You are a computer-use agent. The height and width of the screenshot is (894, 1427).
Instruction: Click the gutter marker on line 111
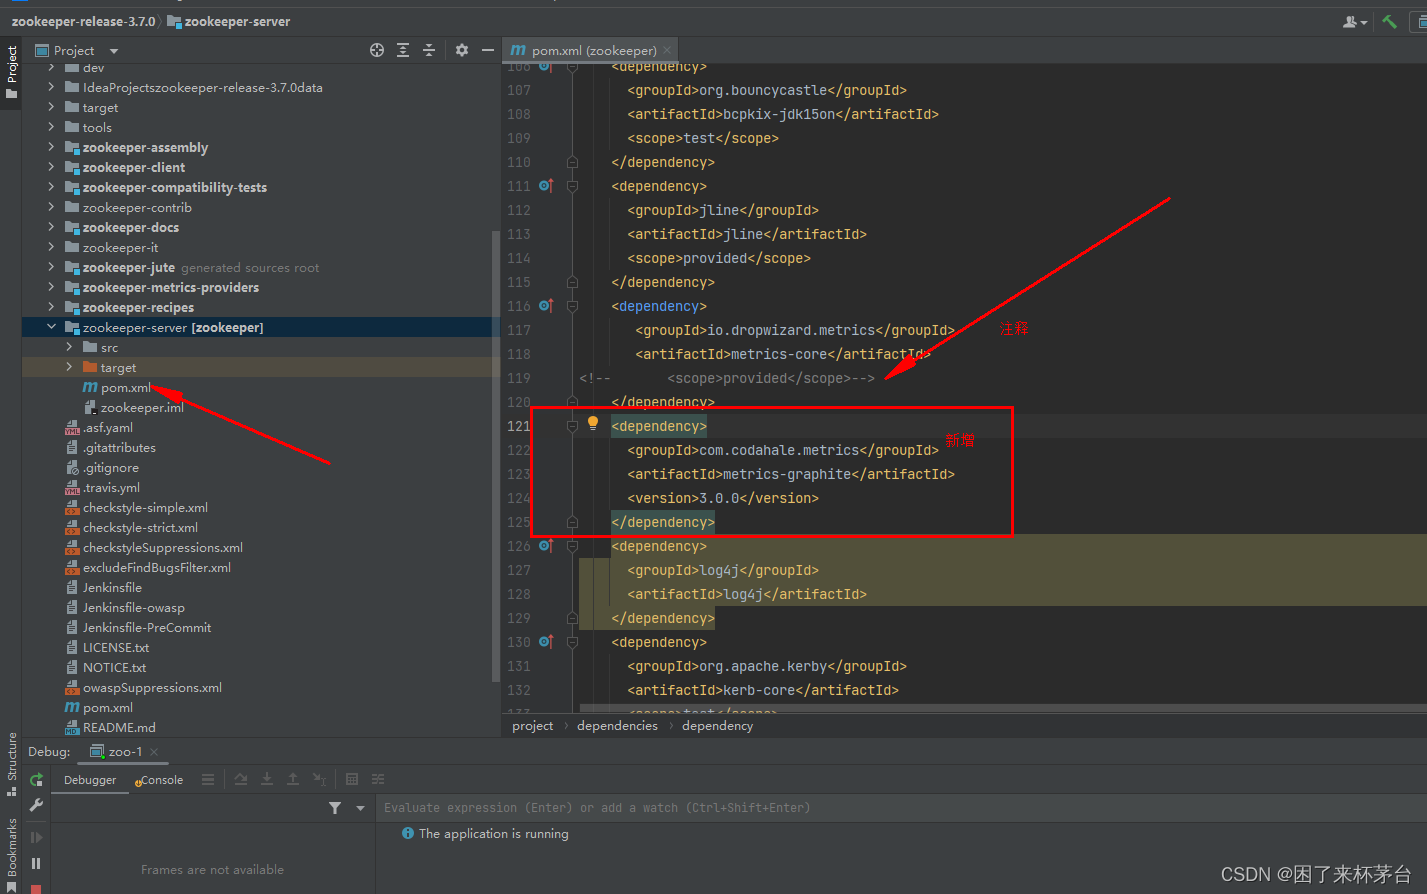point(545,186)
